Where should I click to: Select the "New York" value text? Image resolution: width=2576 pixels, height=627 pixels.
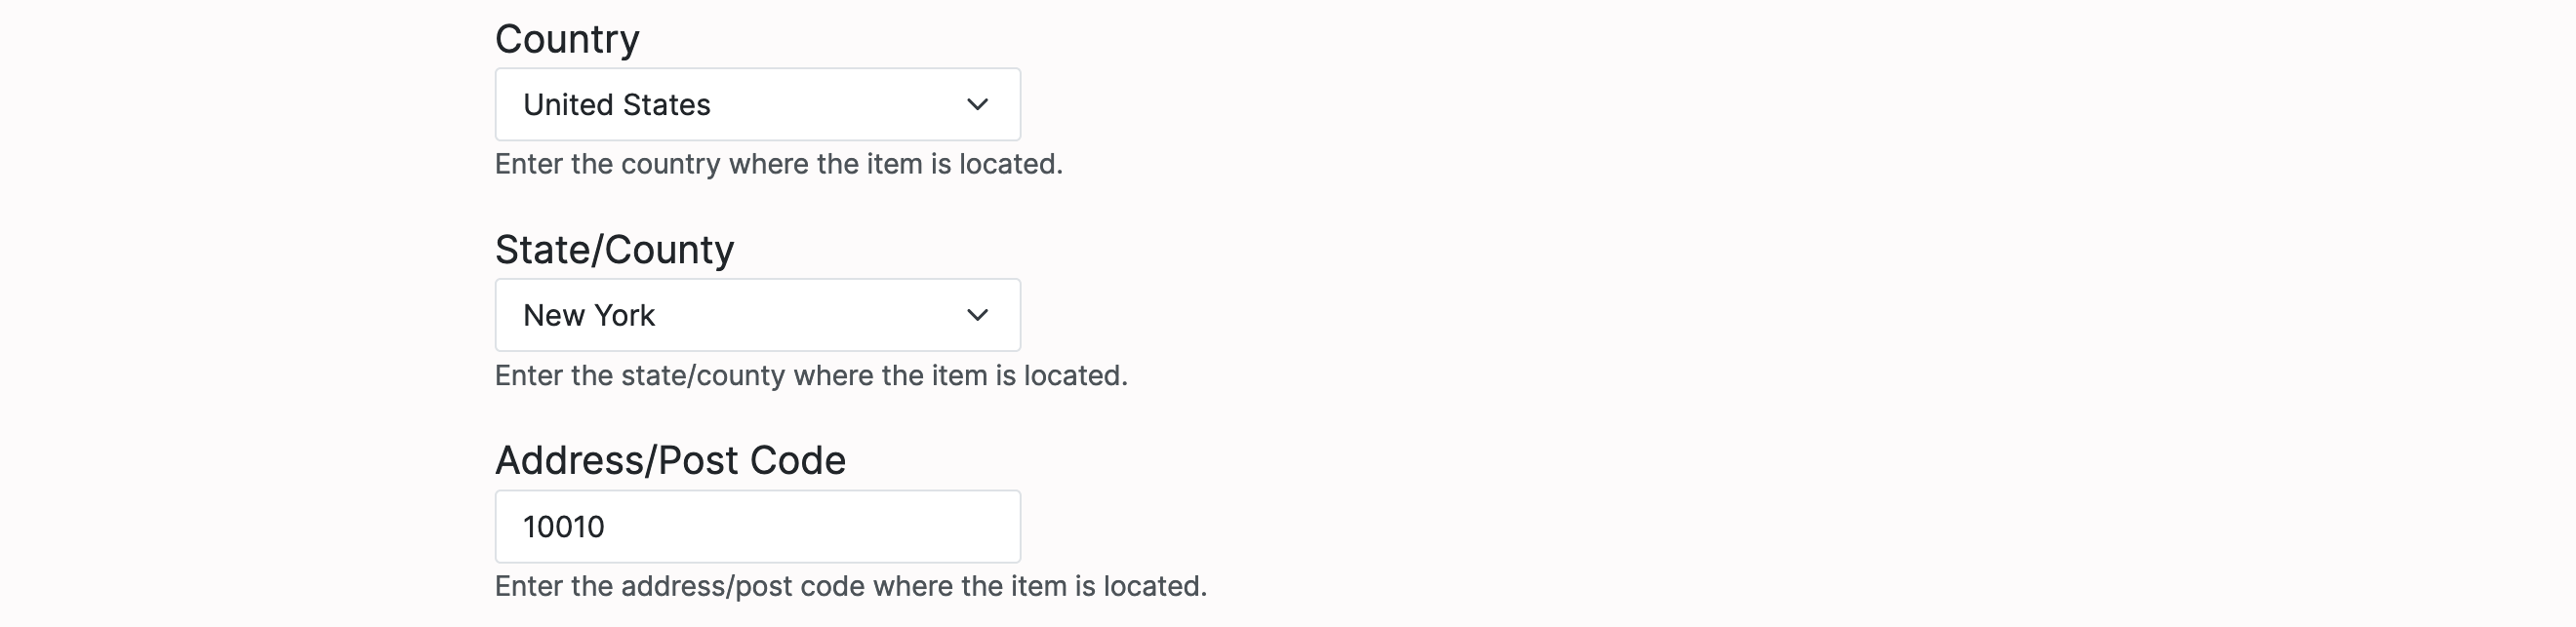pos(589,315)
